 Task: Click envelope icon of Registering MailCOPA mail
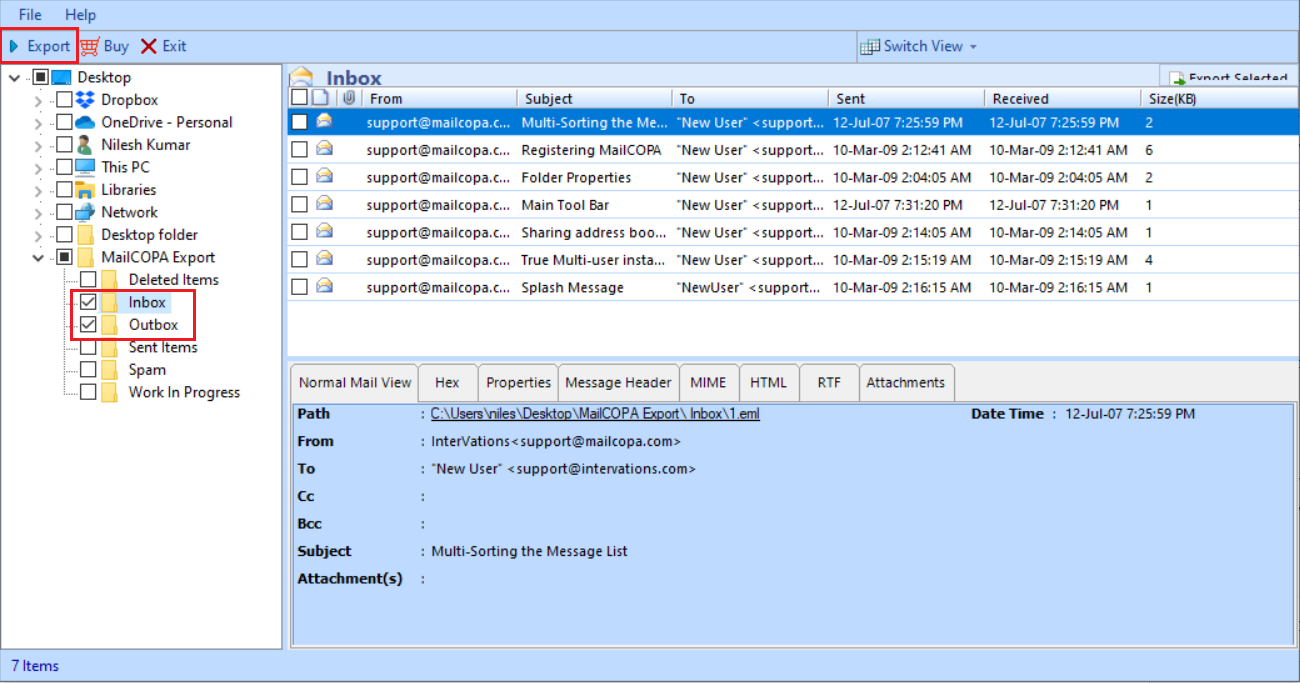point(324,149)
